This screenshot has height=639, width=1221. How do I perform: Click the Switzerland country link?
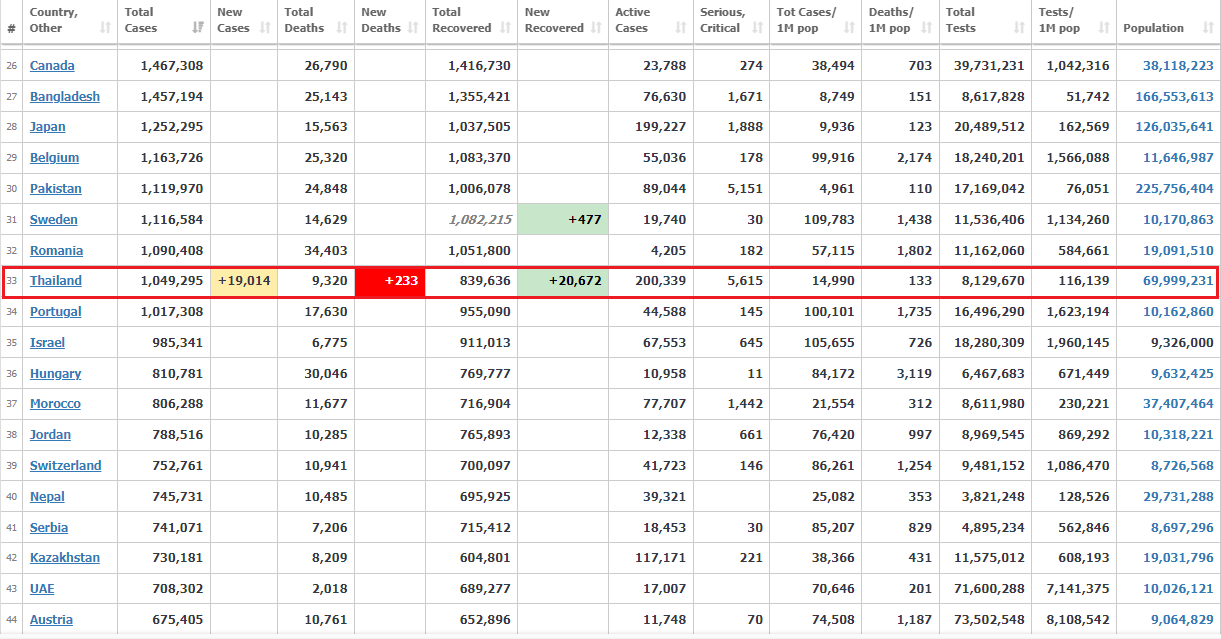tap(65, 466)
